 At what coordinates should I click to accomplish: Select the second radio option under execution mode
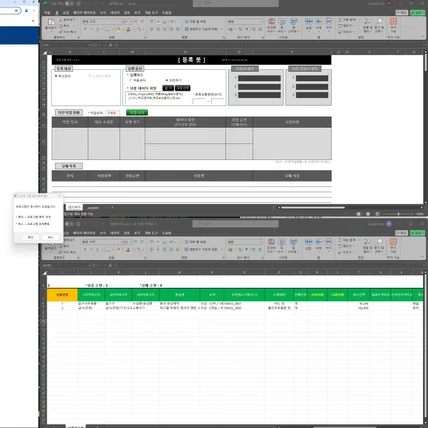167,81
